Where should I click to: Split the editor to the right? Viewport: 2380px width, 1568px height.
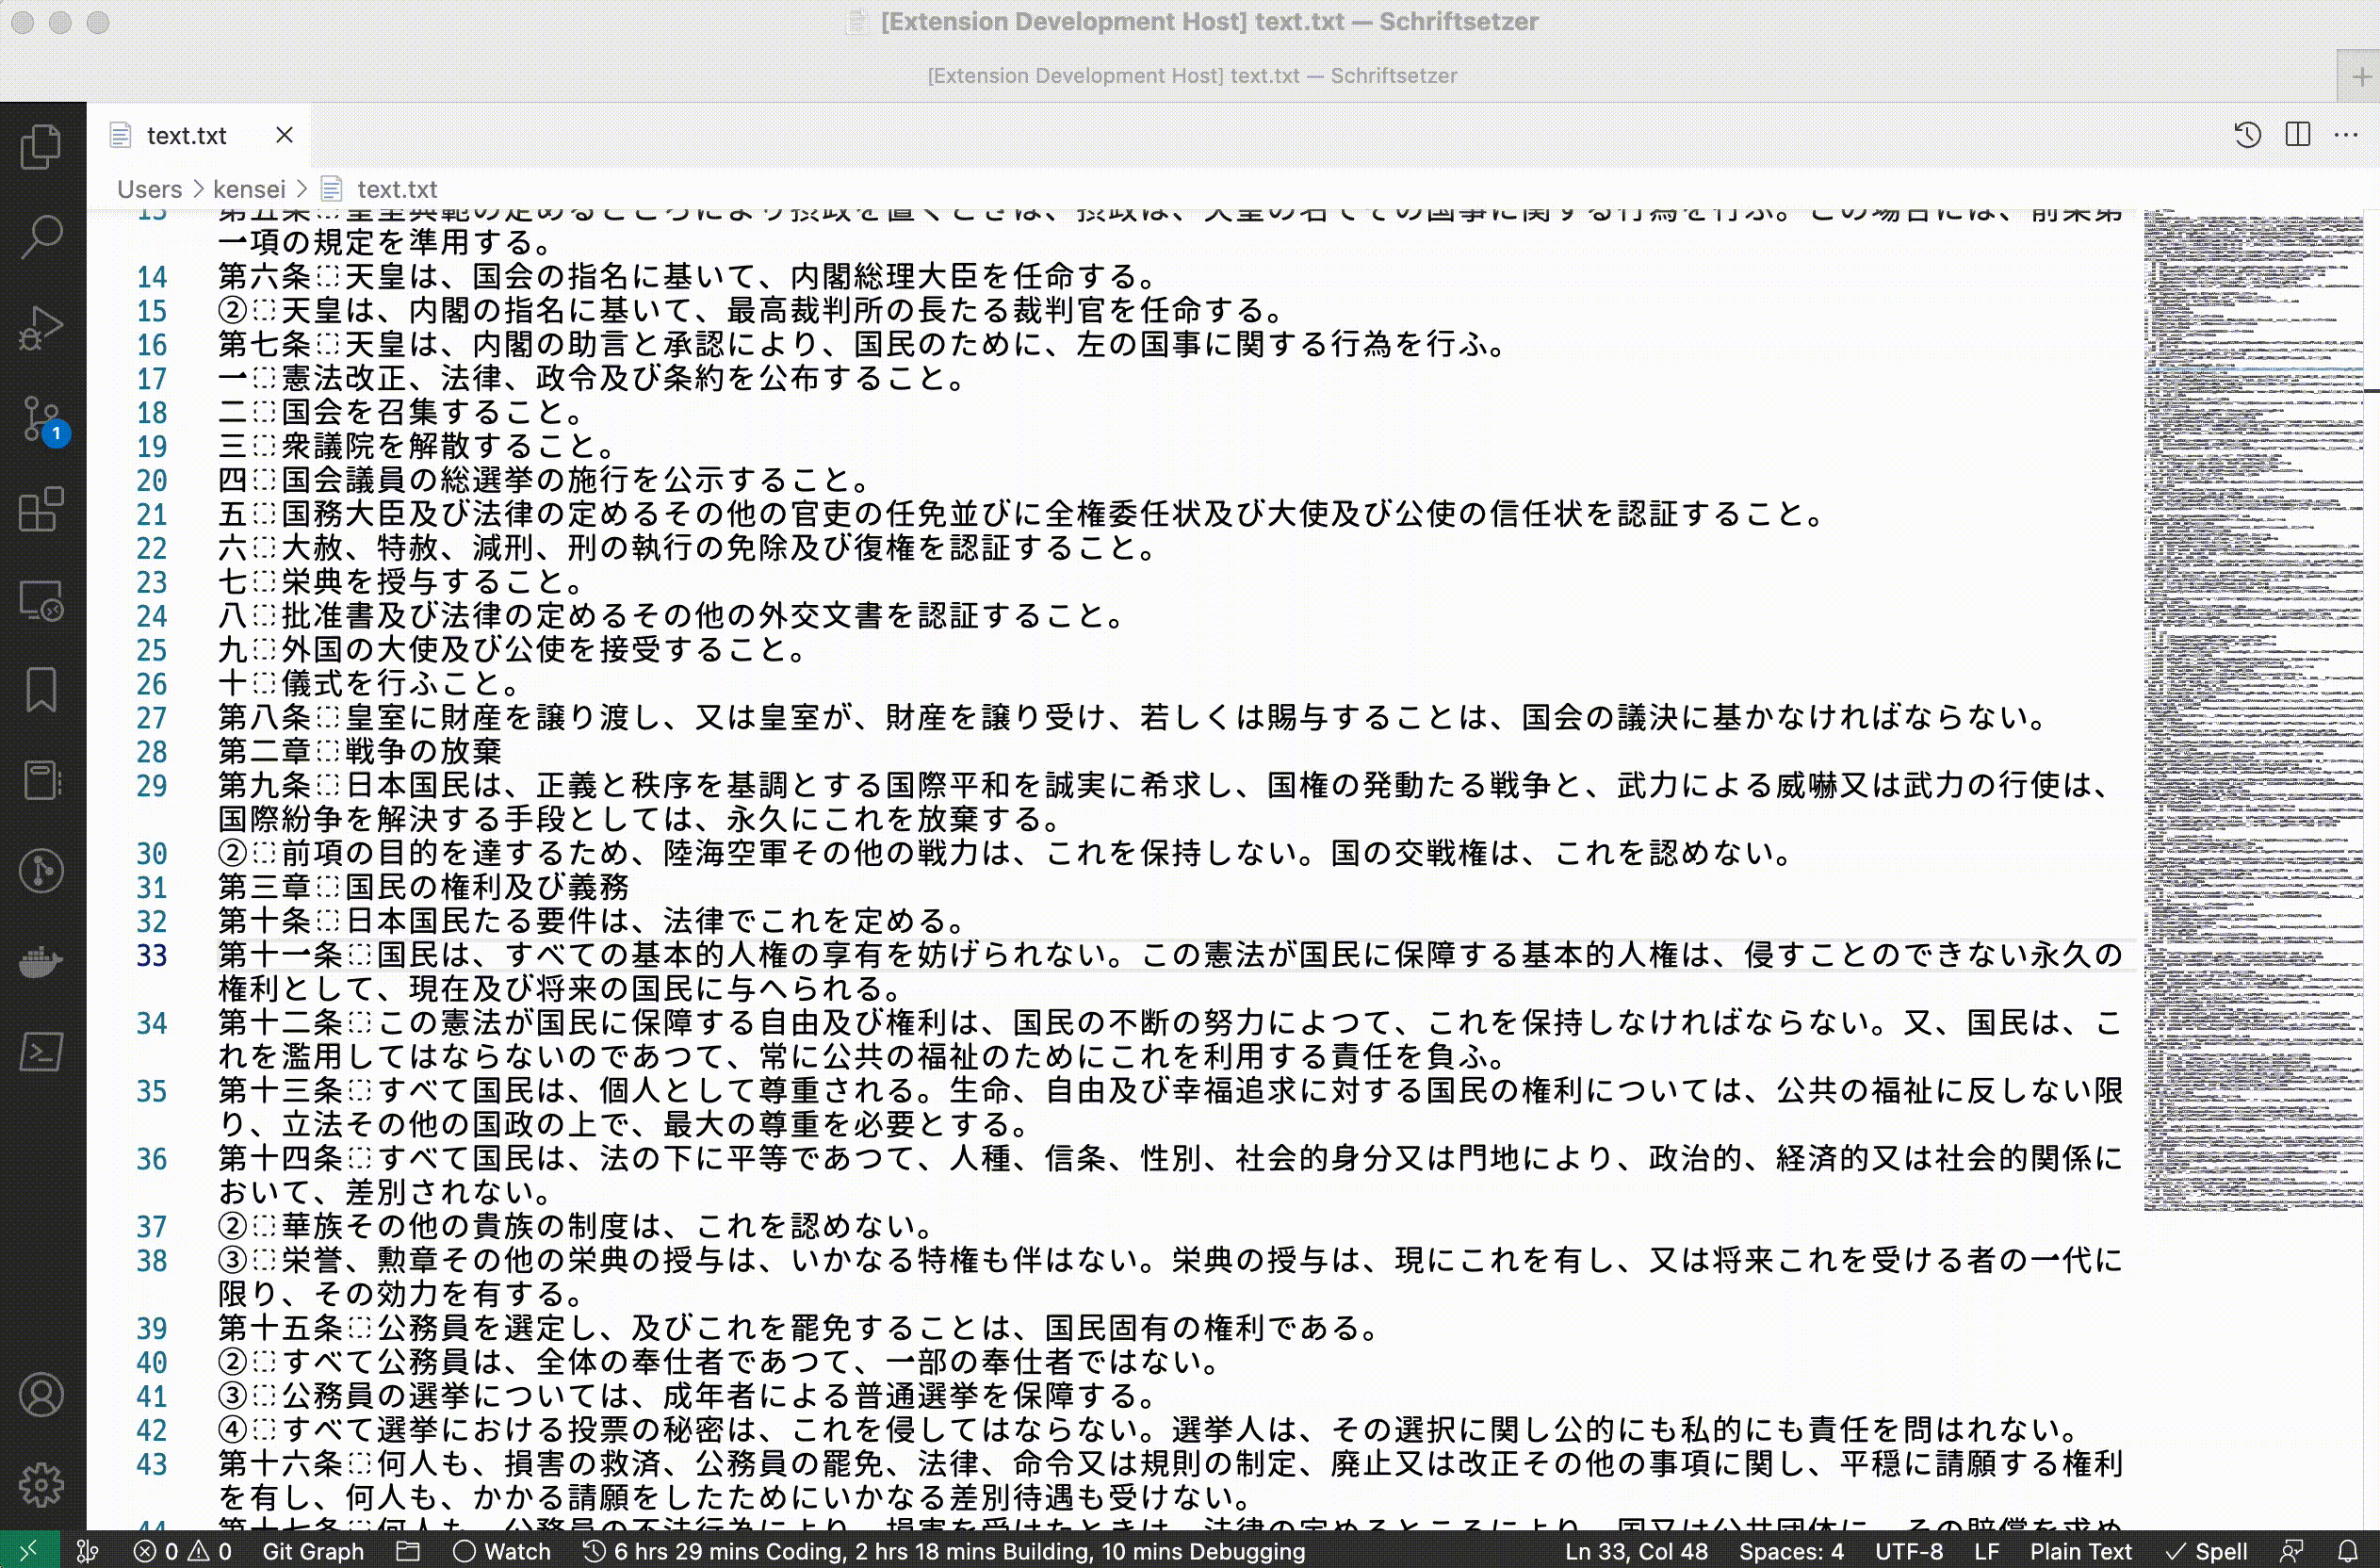point(2298,135)
